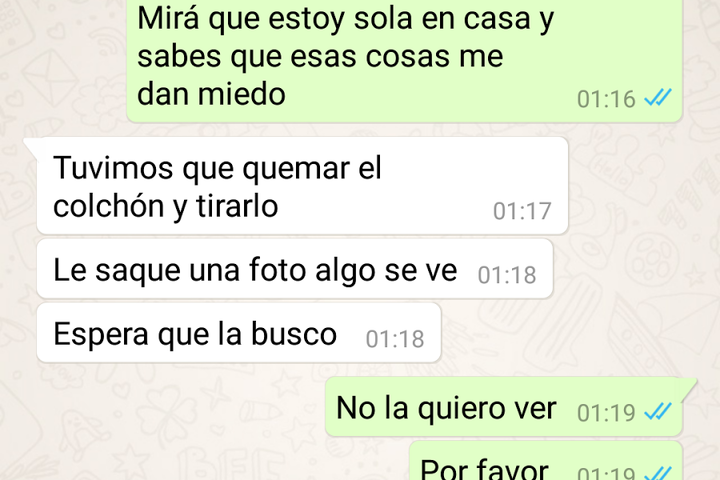Select the 'Le saque una foto algo se ve' bubble
The image size is (720, 480).
[295, 269]
